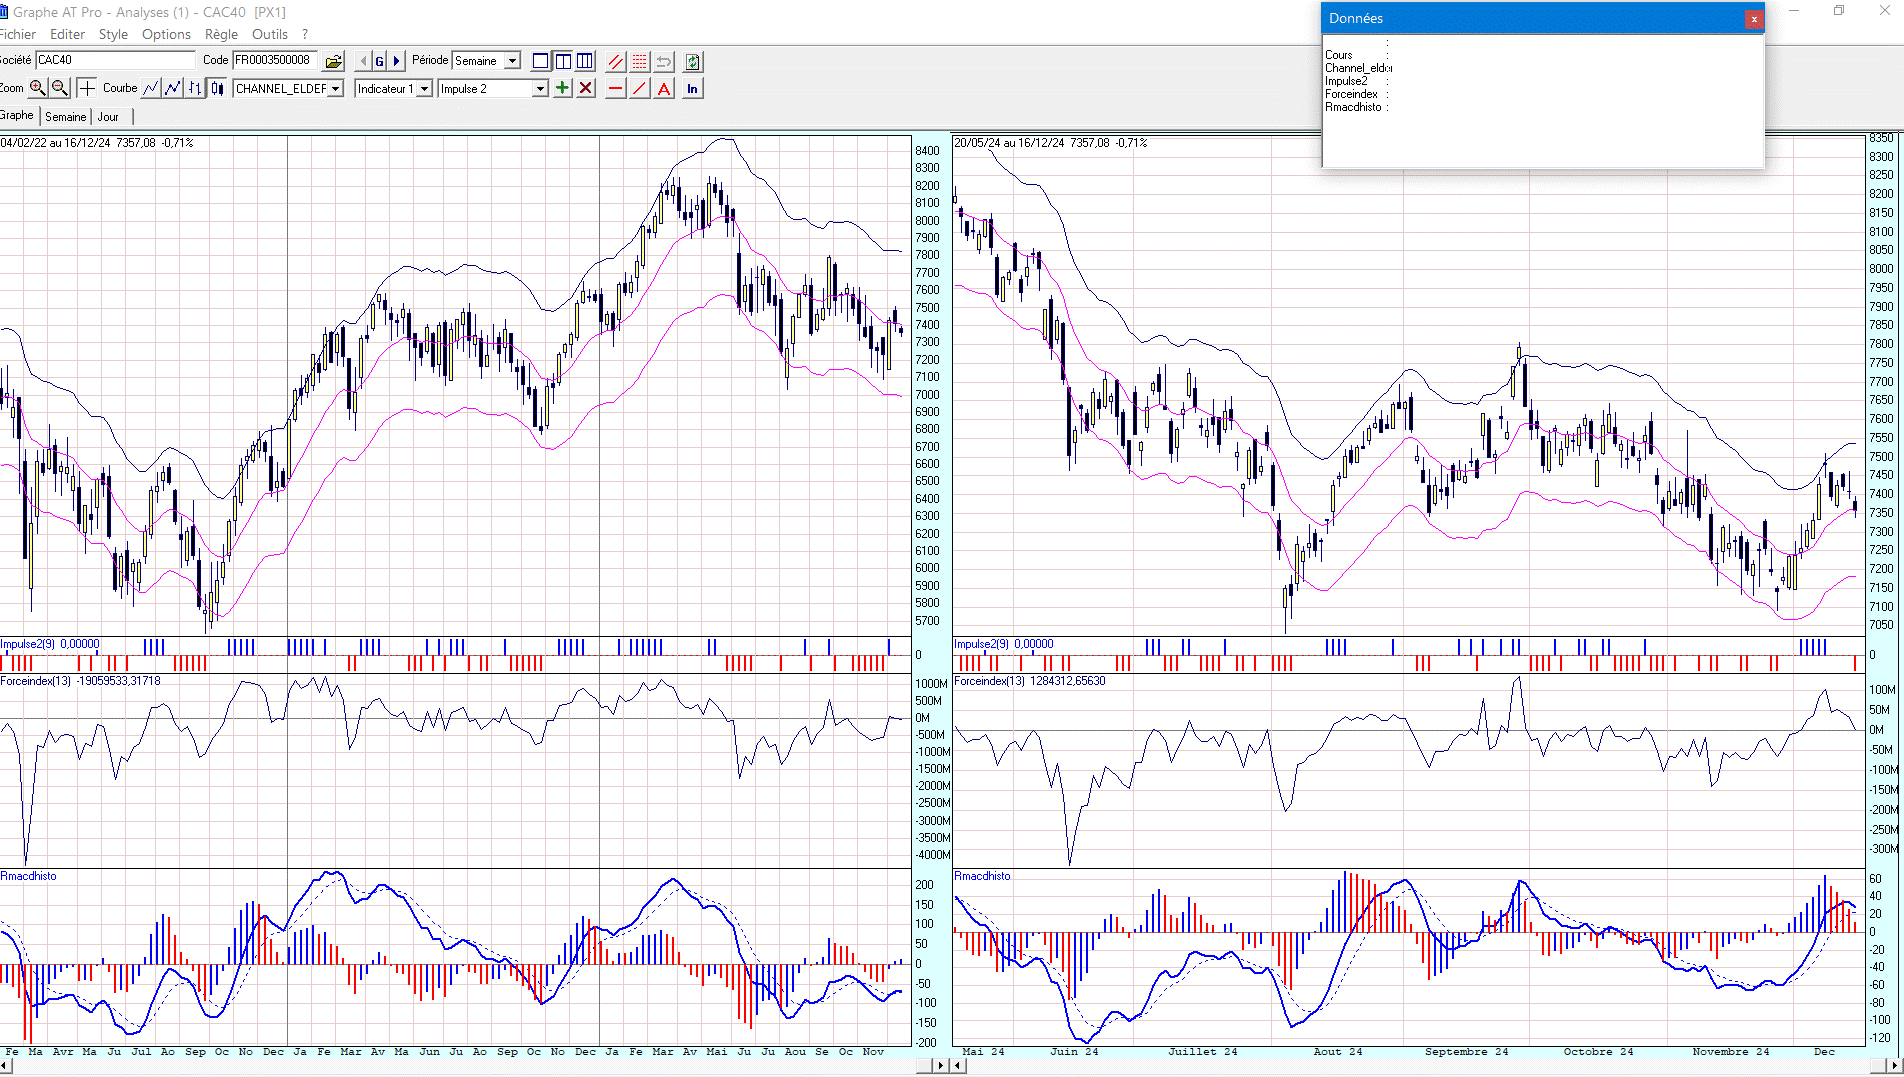
Task: Open the Fichier menu
Action: pyautogui.click(x=18, y=34)
